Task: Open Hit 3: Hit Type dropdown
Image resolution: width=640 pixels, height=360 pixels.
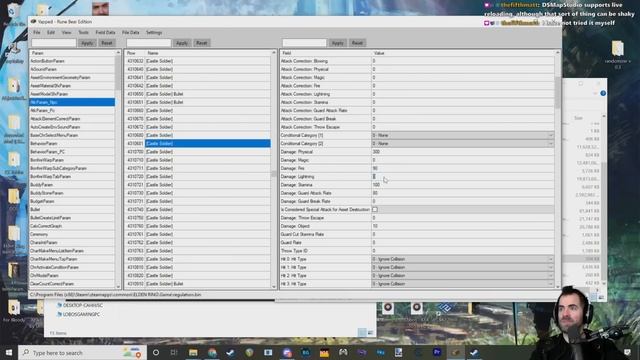Action: pyautogui.click(x=462, y=284)
